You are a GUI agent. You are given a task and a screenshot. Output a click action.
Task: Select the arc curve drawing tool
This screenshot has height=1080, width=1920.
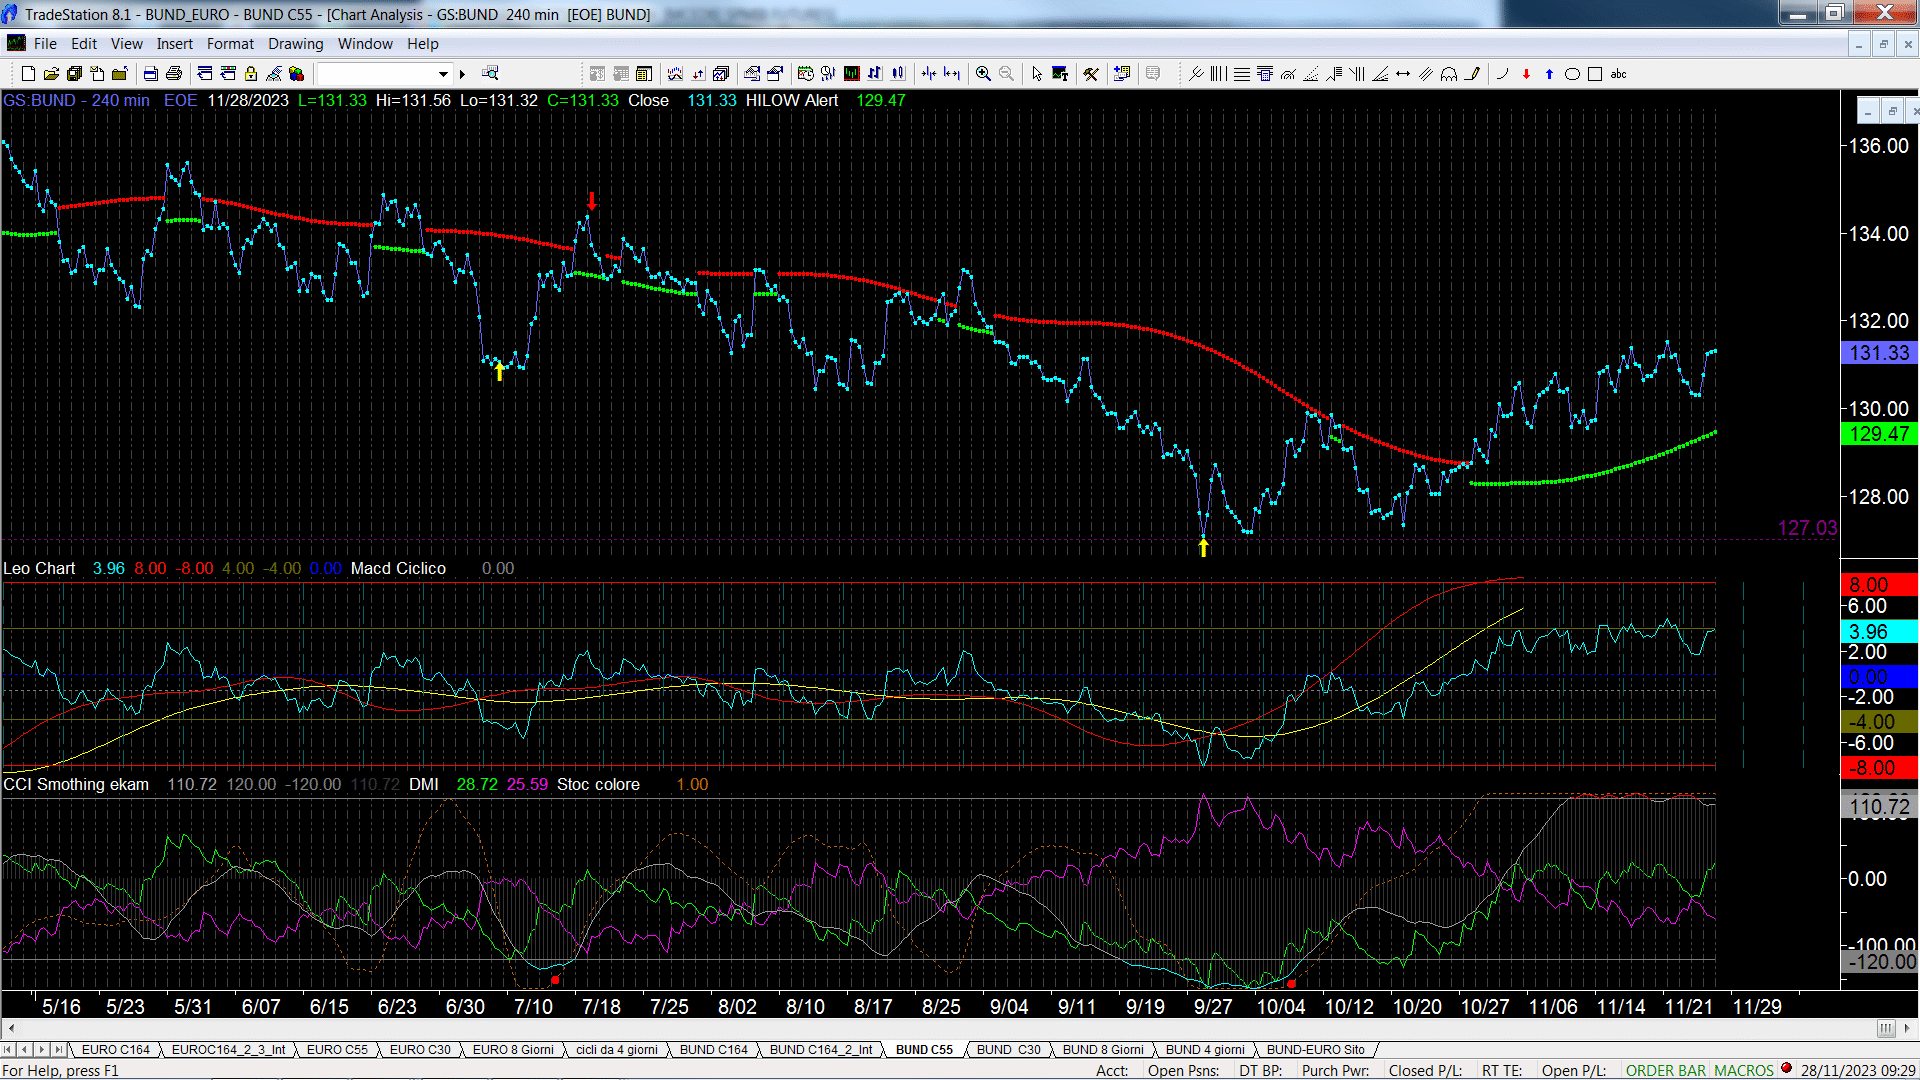(1502, 74)
